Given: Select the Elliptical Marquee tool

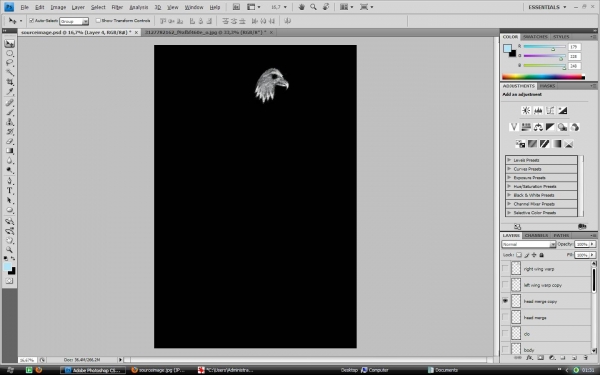Looking at the screenshot, I should pos(10,53).
